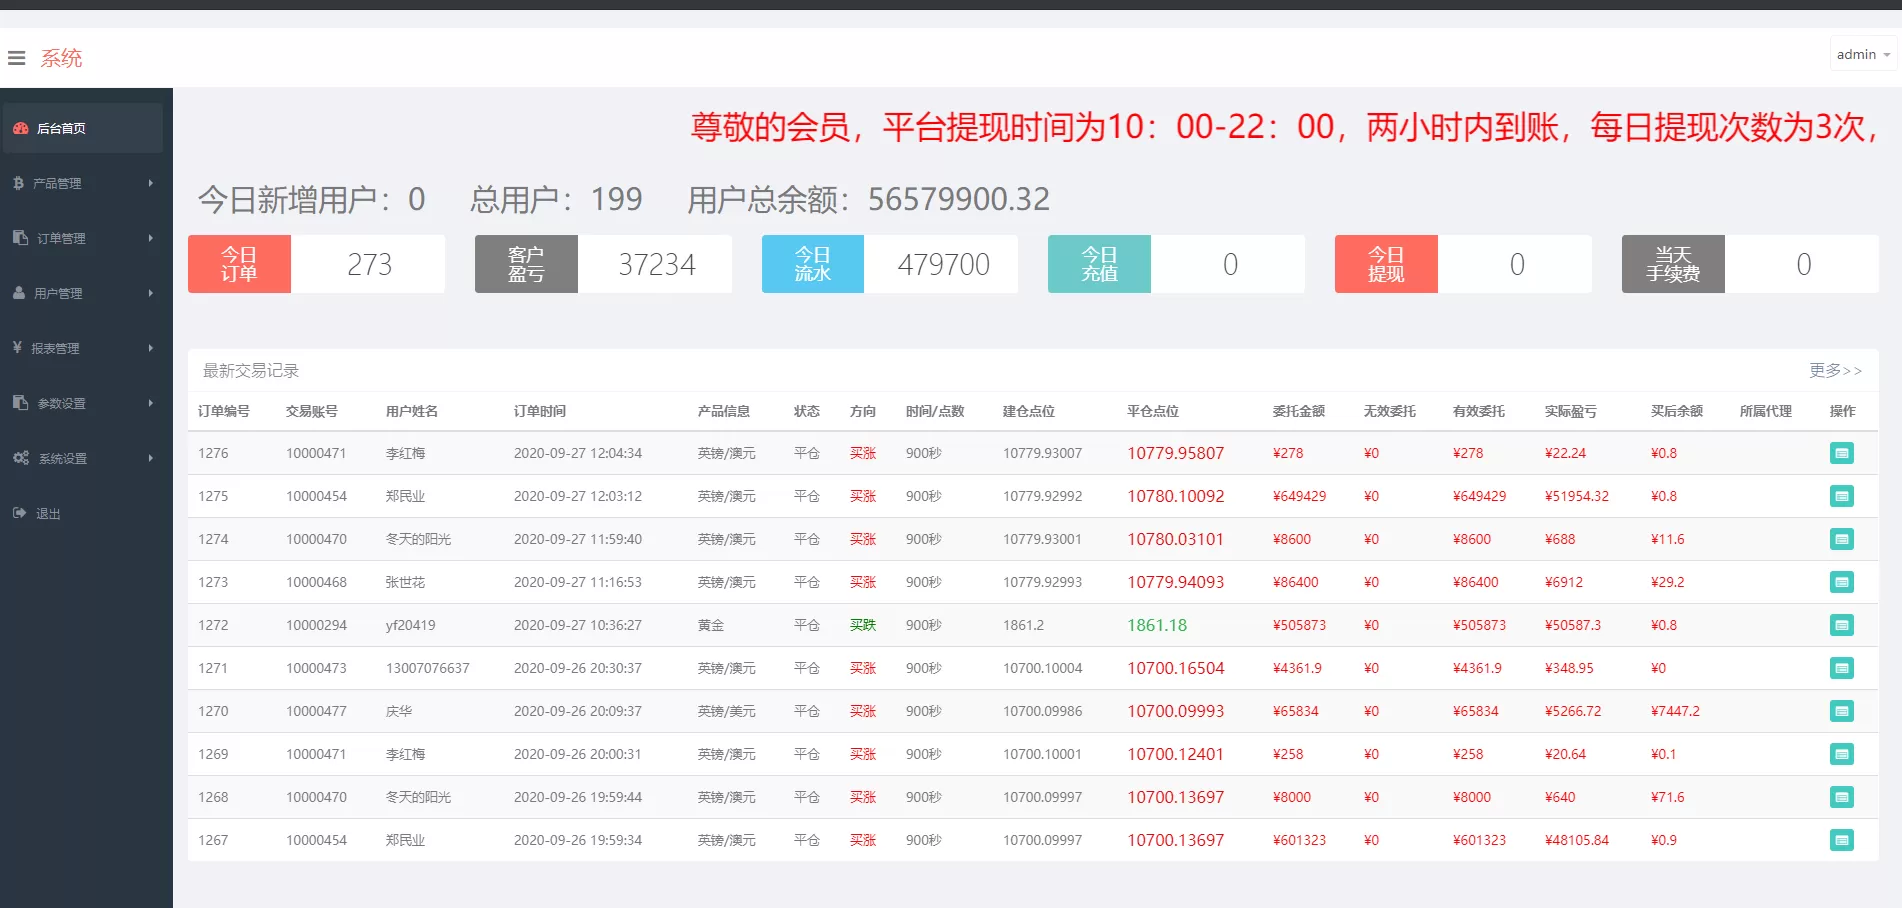Open action icon for order 1267
The height and width of the screenshot is (908, 1902).
coord(1841,840)
